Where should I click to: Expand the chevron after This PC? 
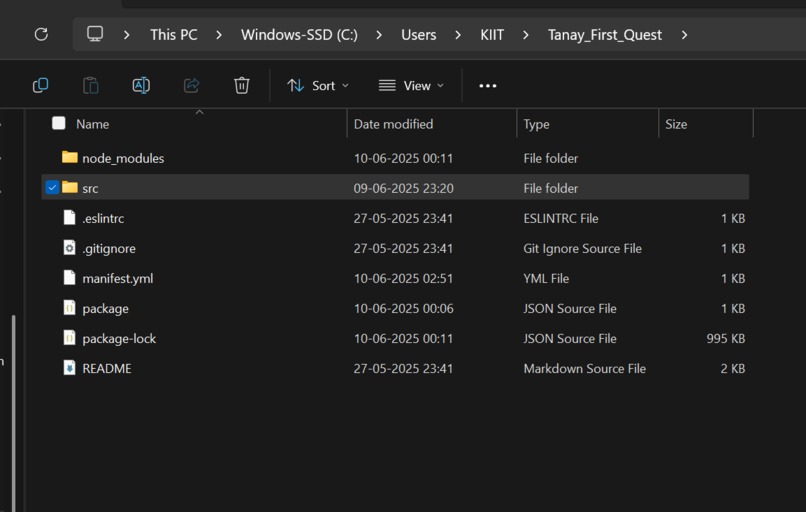219,35
